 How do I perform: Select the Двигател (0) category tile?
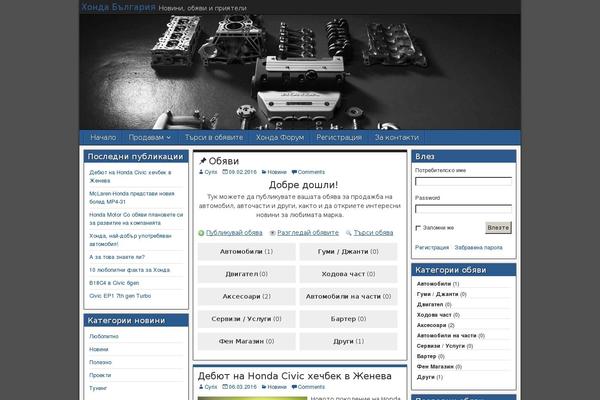[246, 274]
